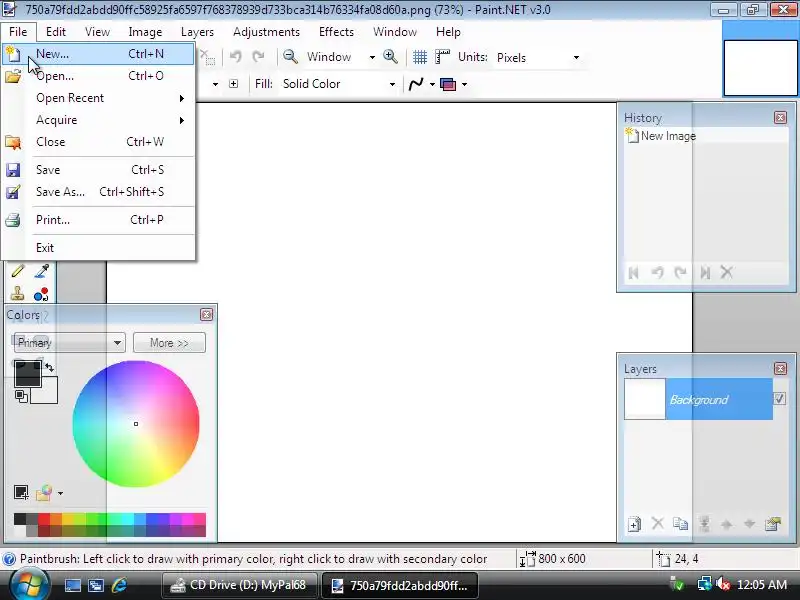Click the Delete Layer icon
The height and width of the screenshot is (600, 800).
click(658, 523)
